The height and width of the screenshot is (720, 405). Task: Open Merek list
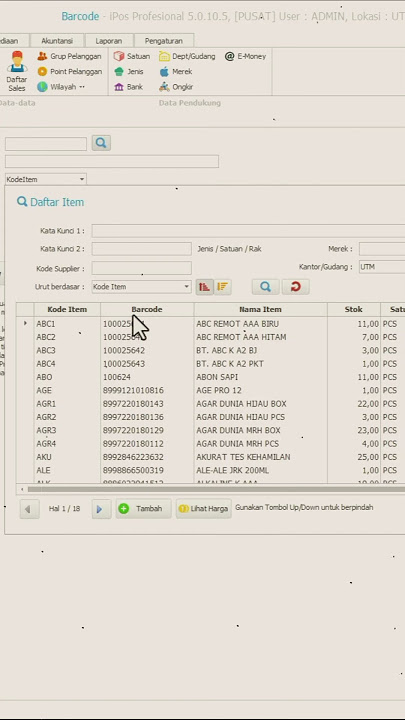coord(176,72)
